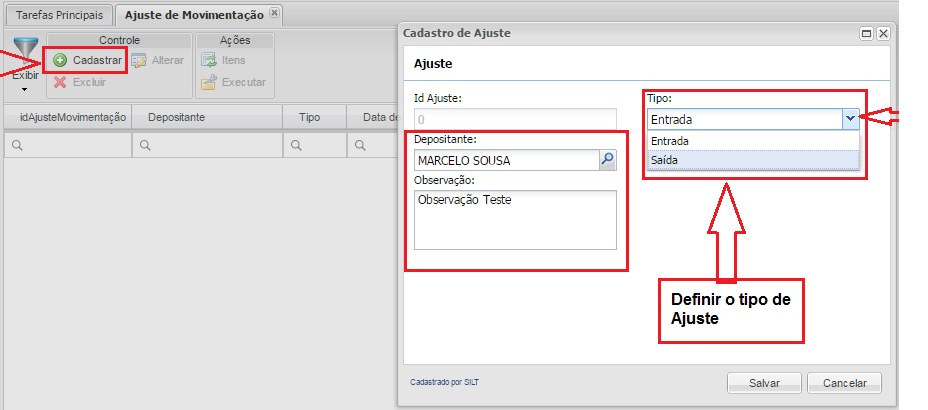Select the Ajuste de Movimentação tab

[x=194, y=15]
